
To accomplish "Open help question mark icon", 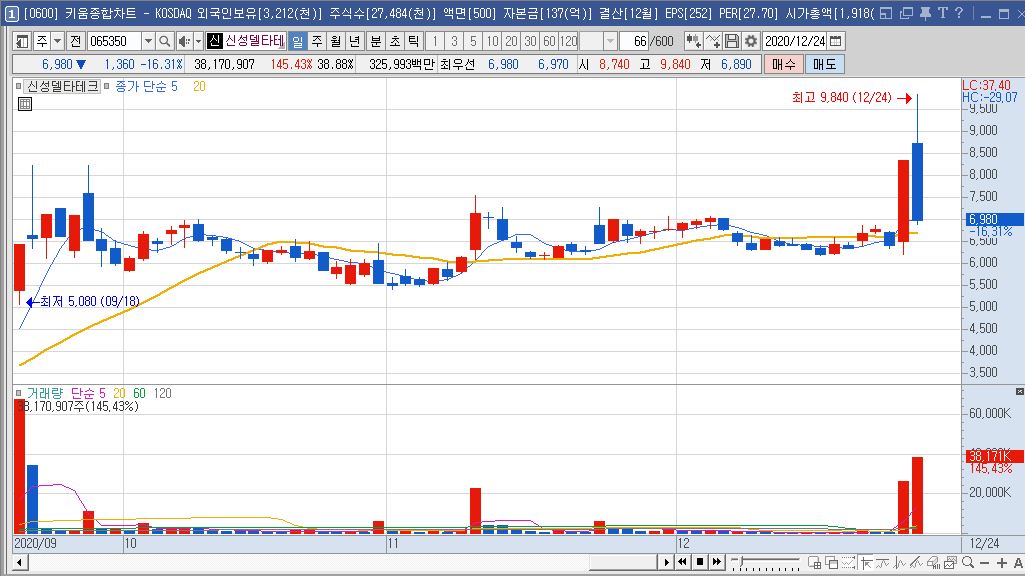I will click(x=959, y=13).
